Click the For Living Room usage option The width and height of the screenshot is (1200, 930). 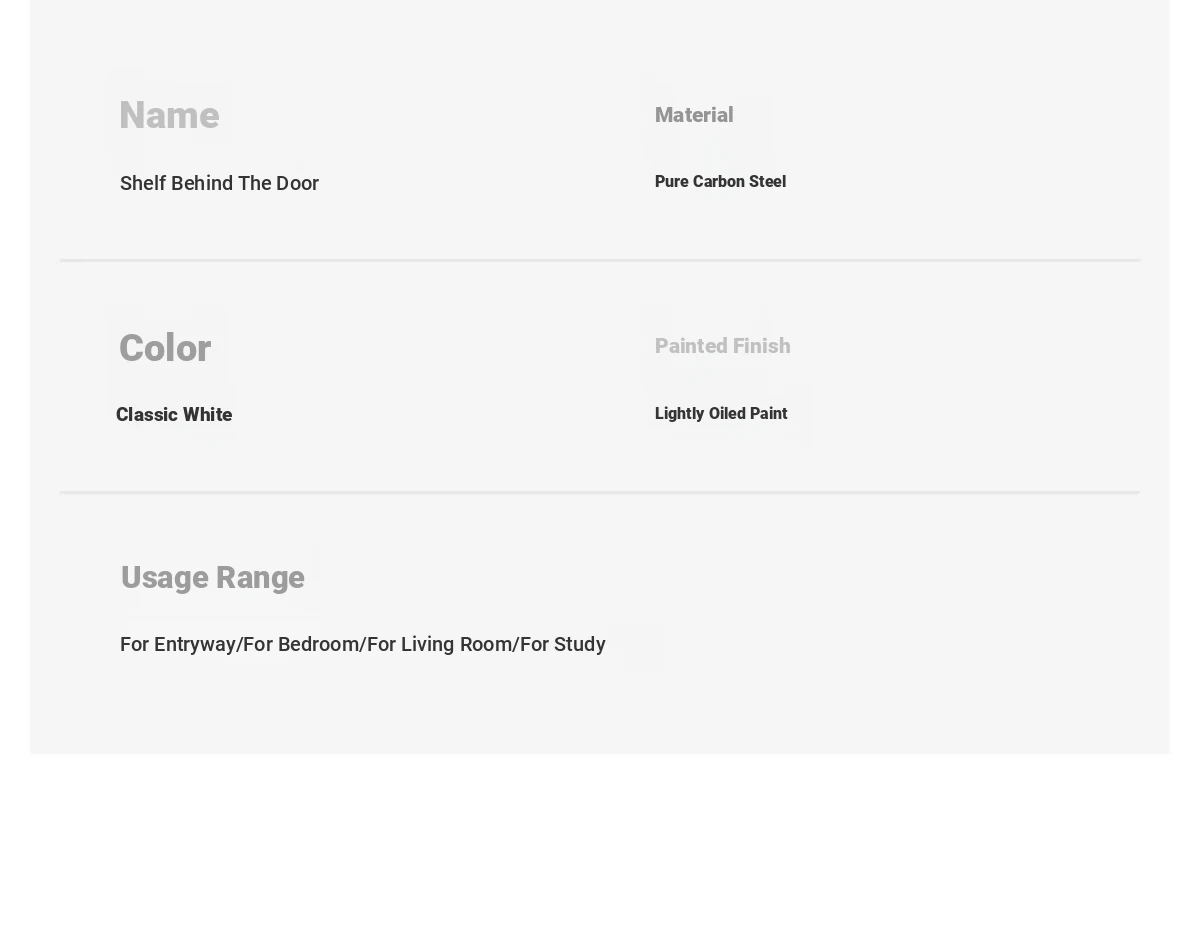click(440, 645)
